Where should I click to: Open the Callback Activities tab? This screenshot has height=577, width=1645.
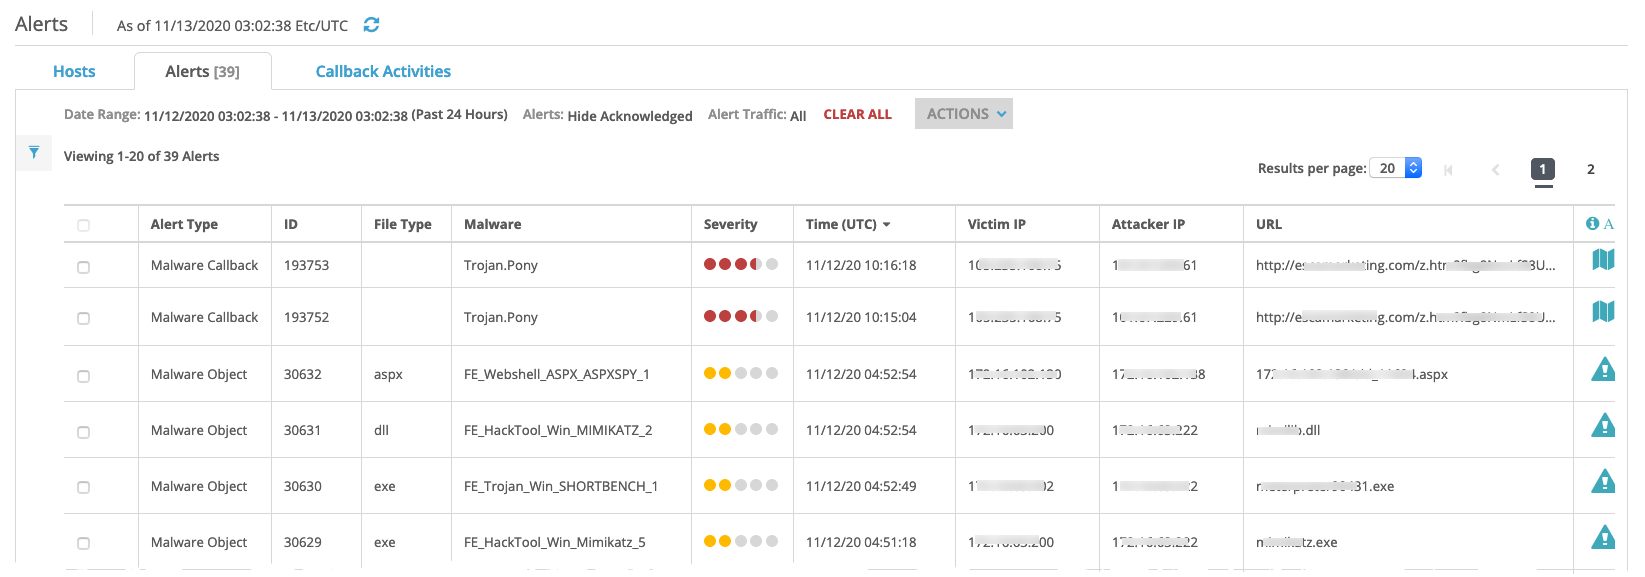pos(383,71)
